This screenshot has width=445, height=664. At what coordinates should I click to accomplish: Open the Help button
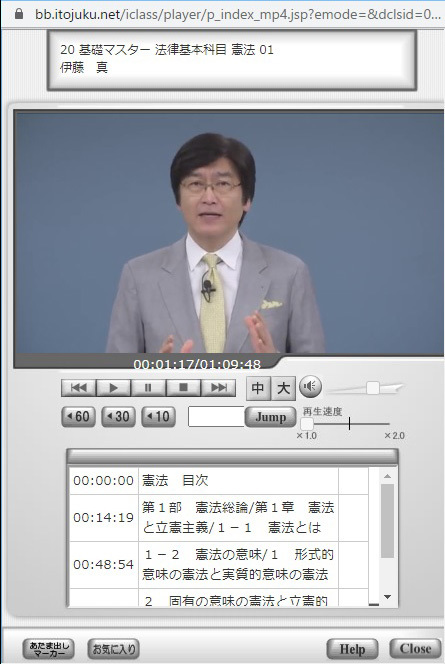pyautogui.click(x=352, y=649)
